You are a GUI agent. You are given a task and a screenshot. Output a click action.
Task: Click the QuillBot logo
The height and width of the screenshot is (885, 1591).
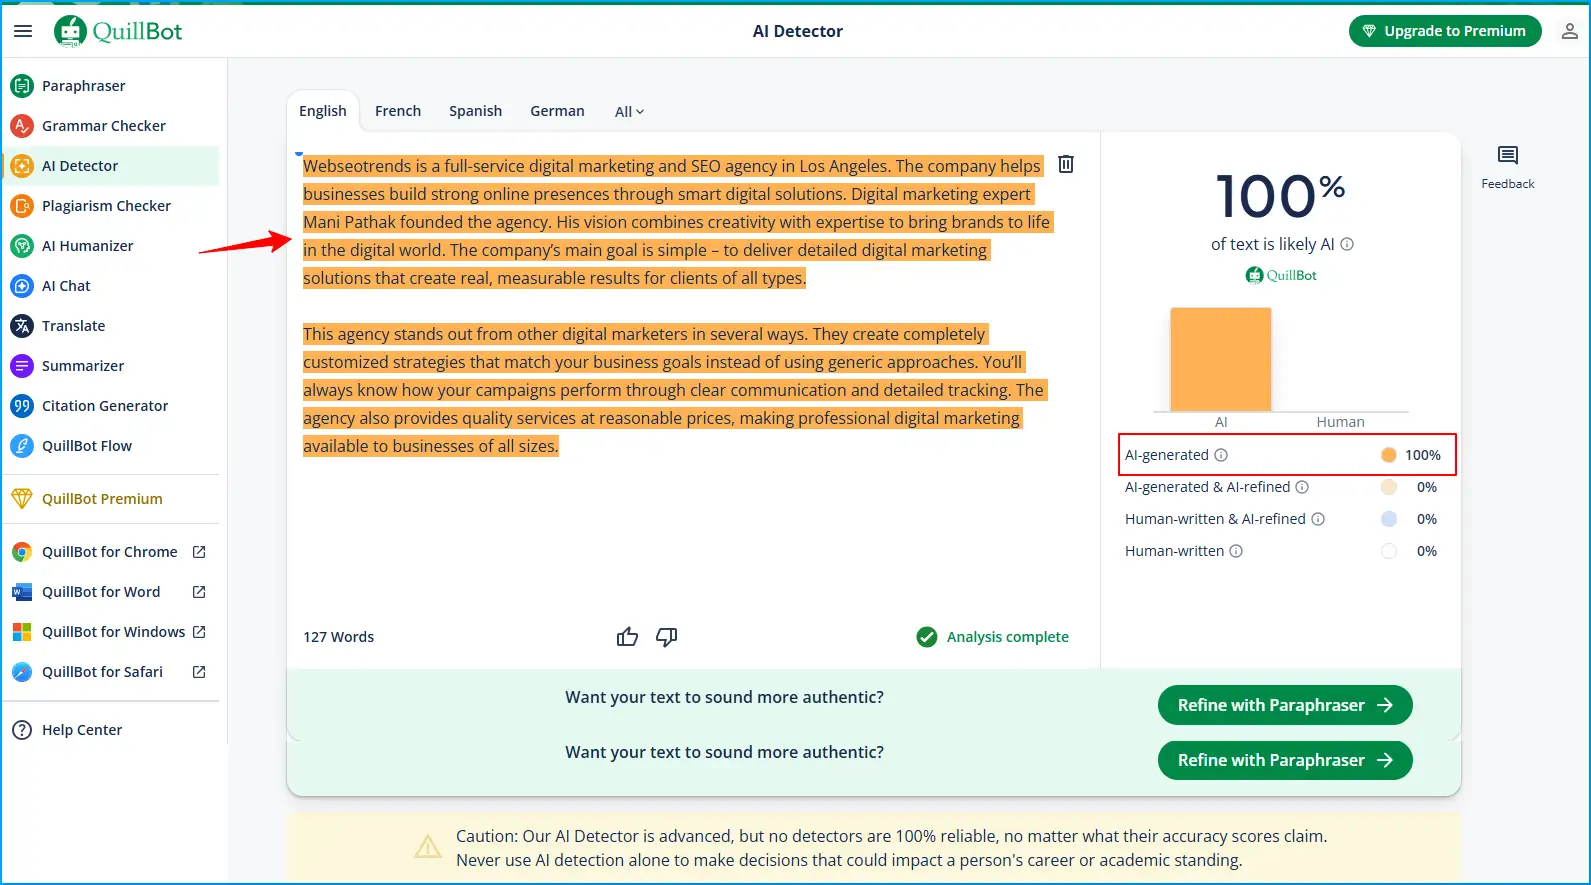click(x=118, y=31)
